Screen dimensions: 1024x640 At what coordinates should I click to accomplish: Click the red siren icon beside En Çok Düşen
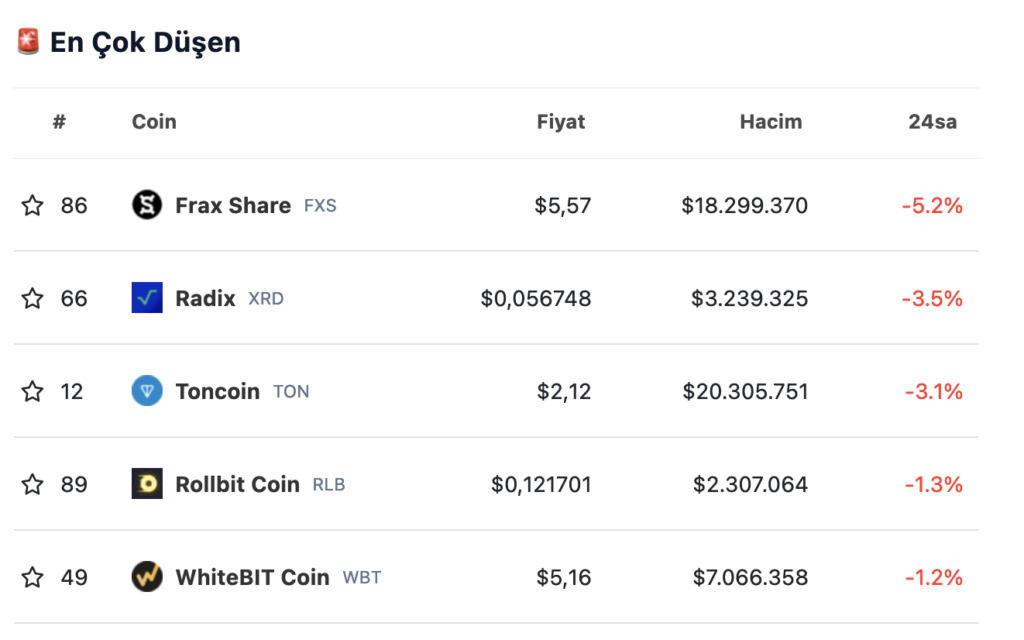click(x=28, y=41)
